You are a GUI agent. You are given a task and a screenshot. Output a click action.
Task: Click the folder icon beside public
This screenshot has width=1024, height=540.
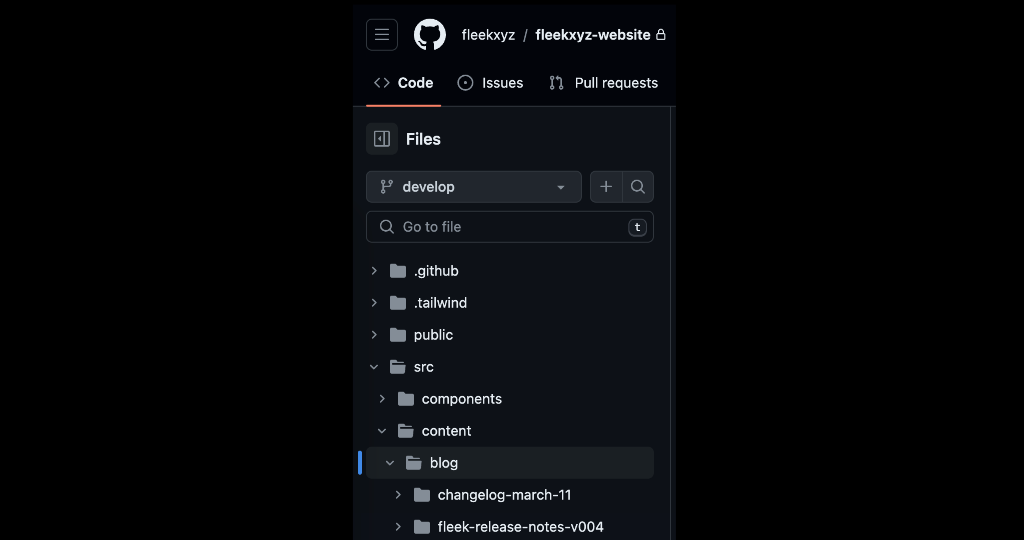click(x=398, y=334)
